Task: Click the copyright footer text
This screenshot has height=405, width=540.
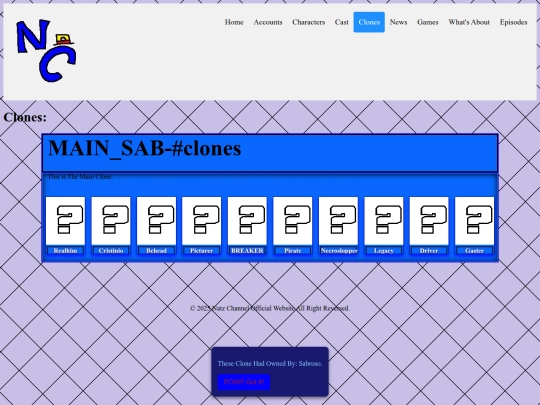Action: click(x=270, y=308)
